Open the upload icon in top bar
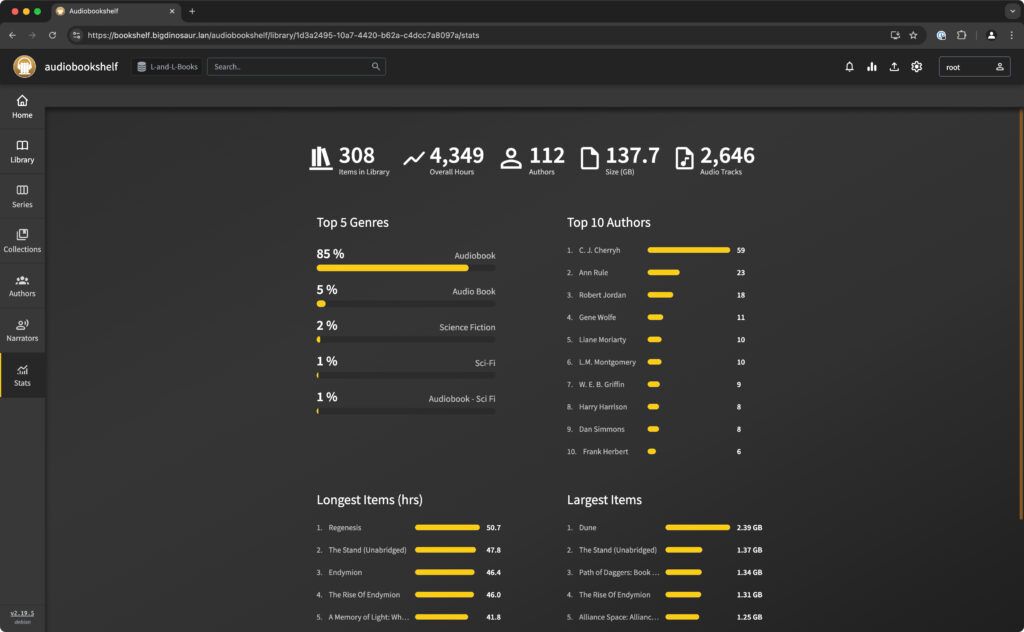 [894, 67]
